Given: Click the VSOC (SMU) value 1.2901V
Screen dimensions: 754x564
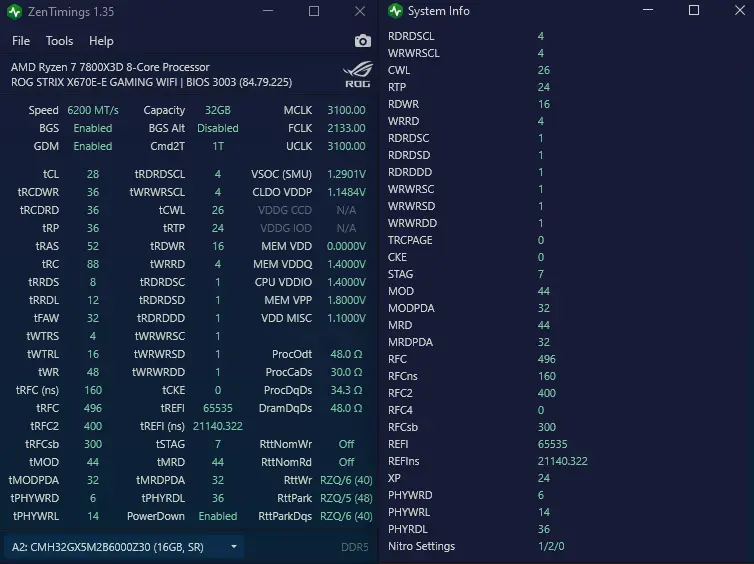Looking at the screenshot, I should [346, 174].
